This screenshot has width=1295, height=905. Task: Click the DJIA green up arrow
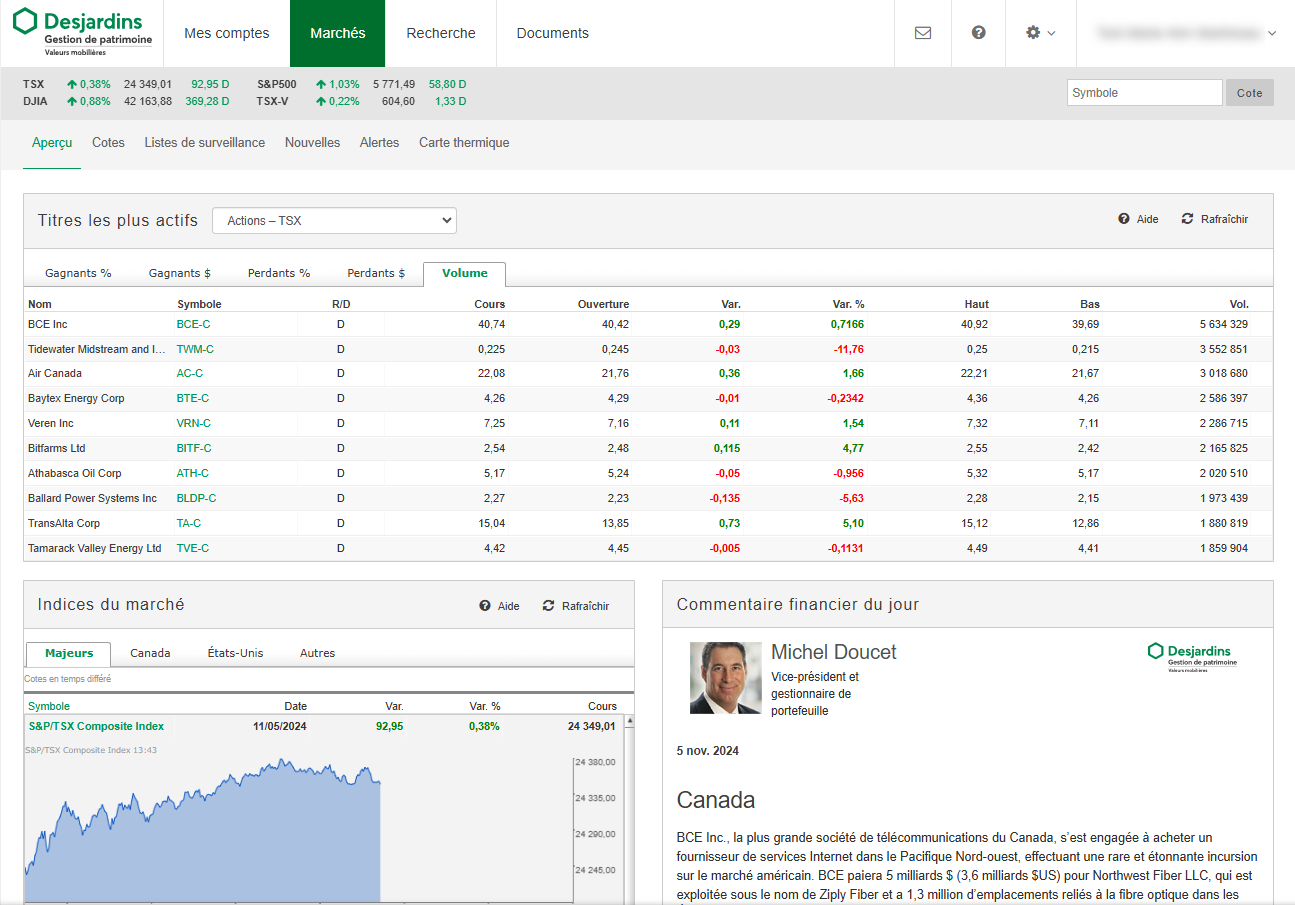[72, 101]
